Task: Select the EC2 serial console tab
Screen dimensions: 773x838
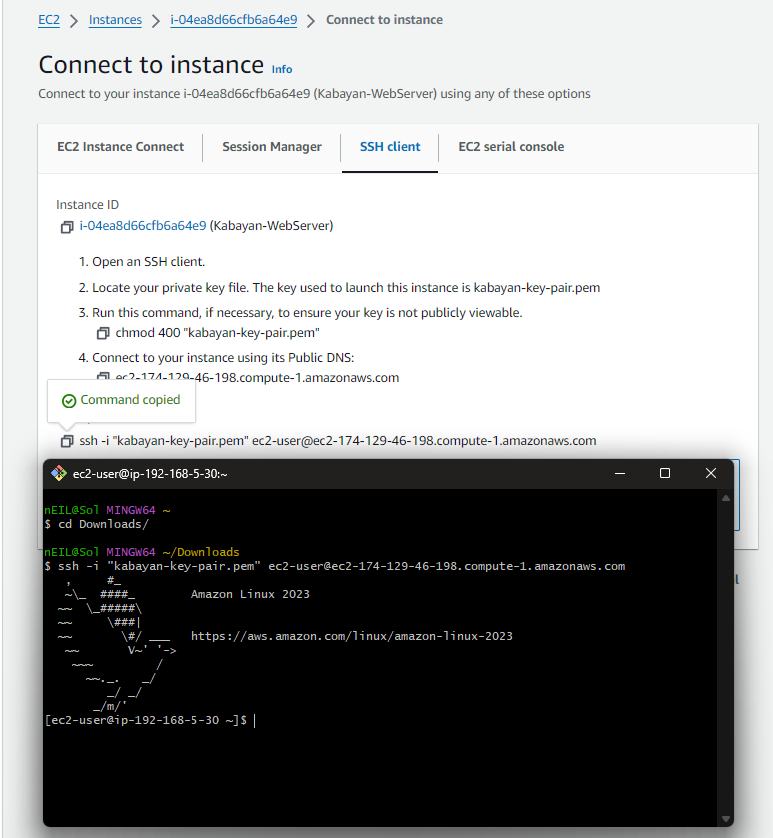Action: pyautogui.click(x=511, y=146)
